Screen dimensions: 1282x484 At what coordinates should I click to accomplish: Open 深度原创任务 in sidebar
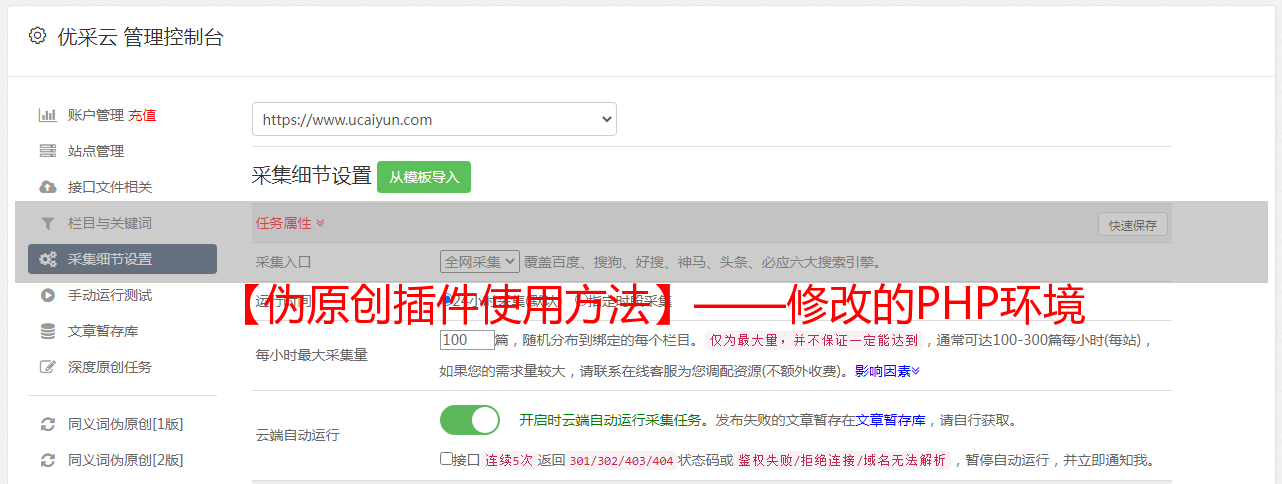coord(110,367)
